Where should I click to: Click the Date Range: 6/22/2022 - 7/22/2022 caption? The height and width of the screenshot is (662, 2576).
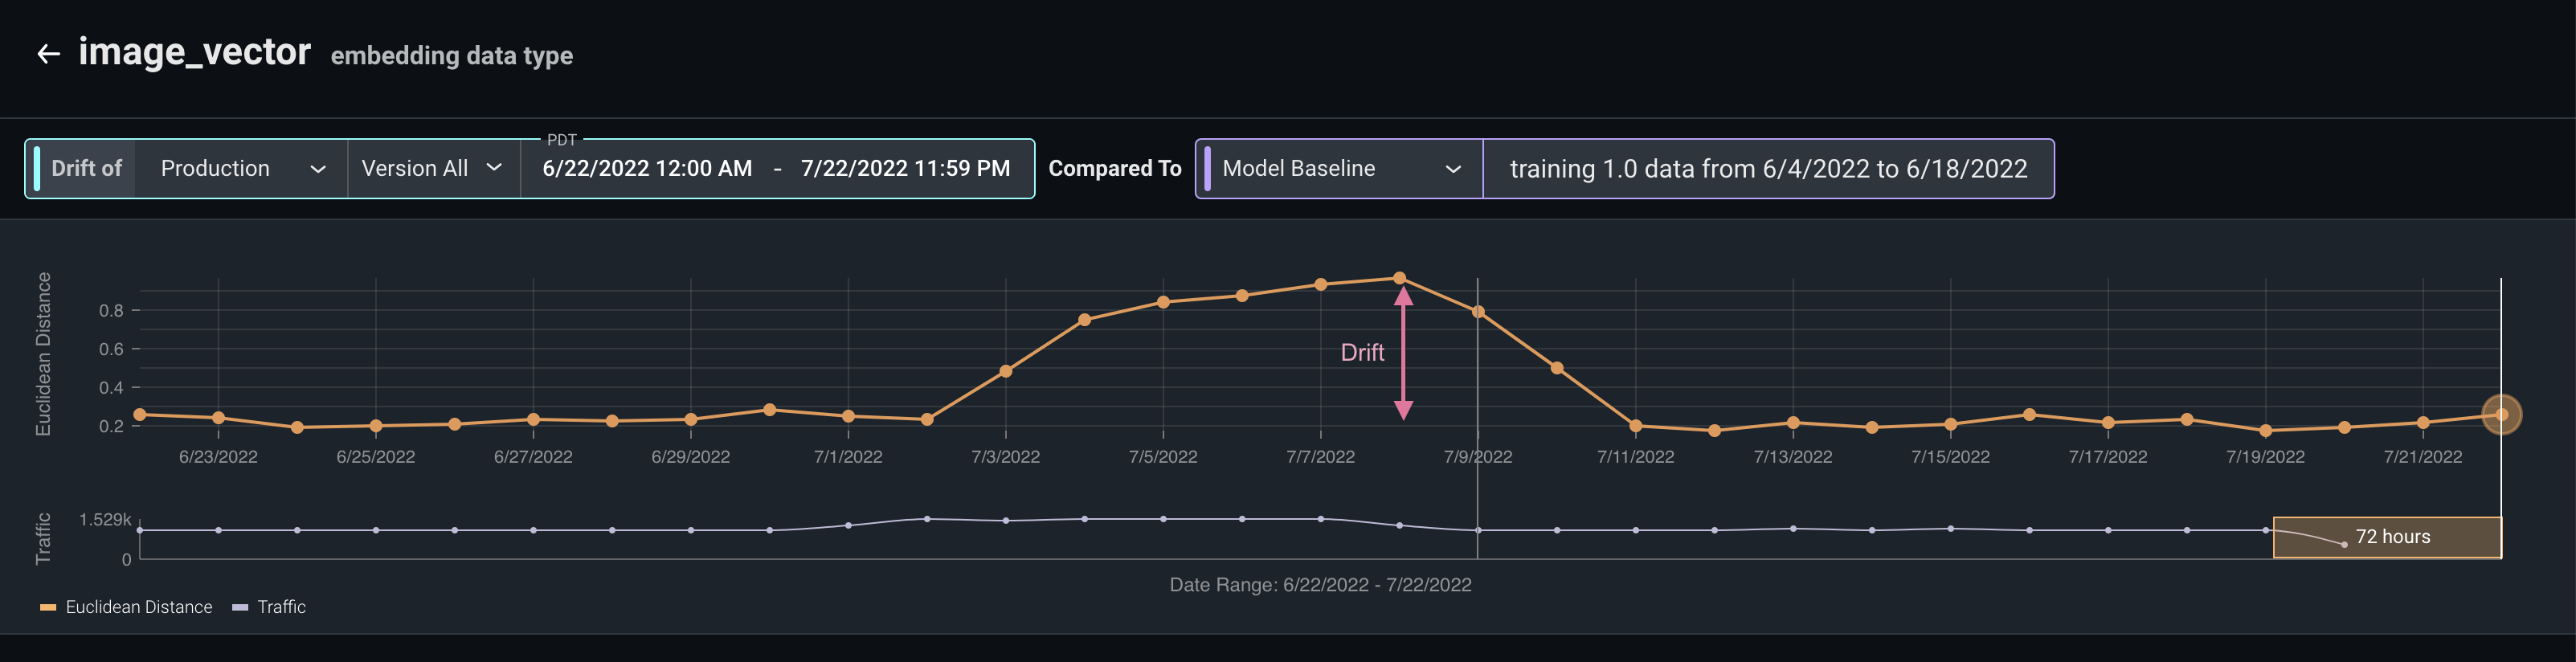tap(1320, 585)
